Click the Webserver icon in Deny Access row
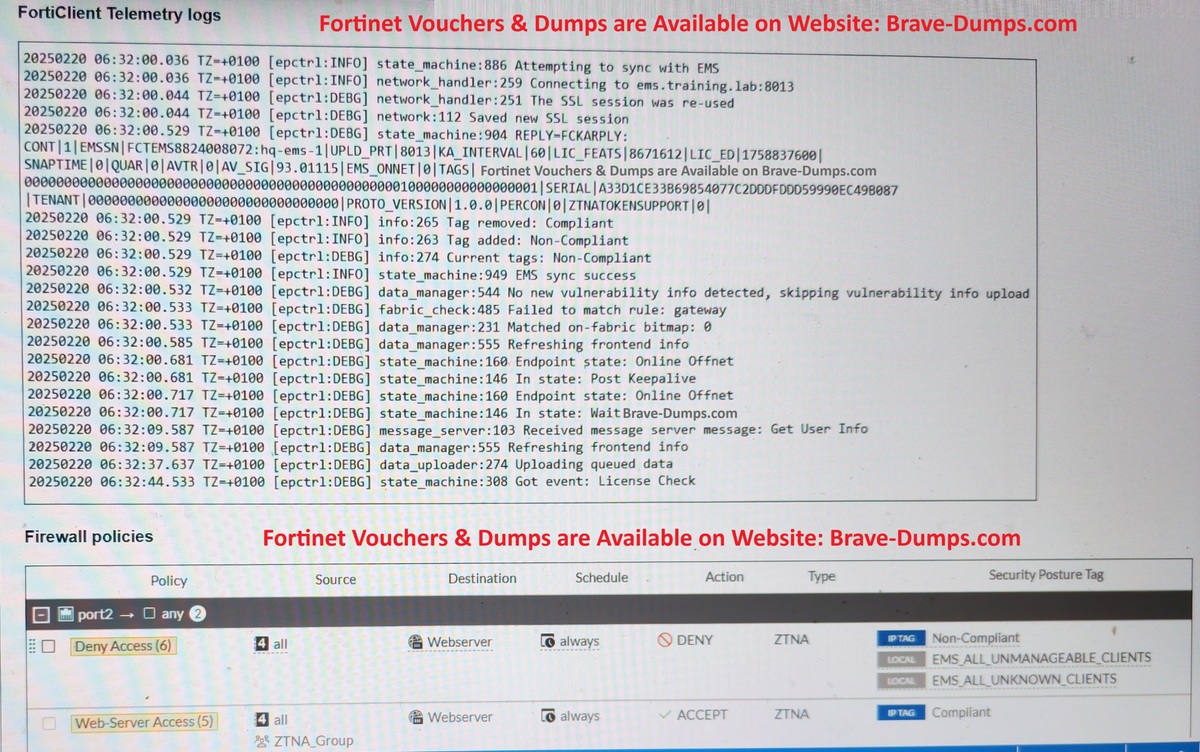 (416, 641)
